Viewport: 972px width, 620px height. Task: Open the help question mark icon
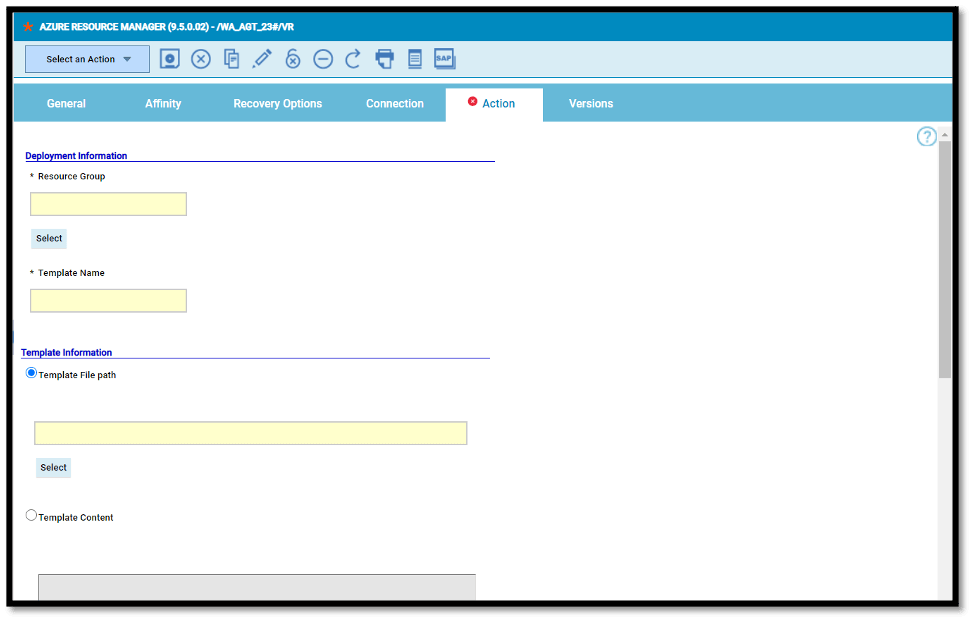tap(926, 136)
